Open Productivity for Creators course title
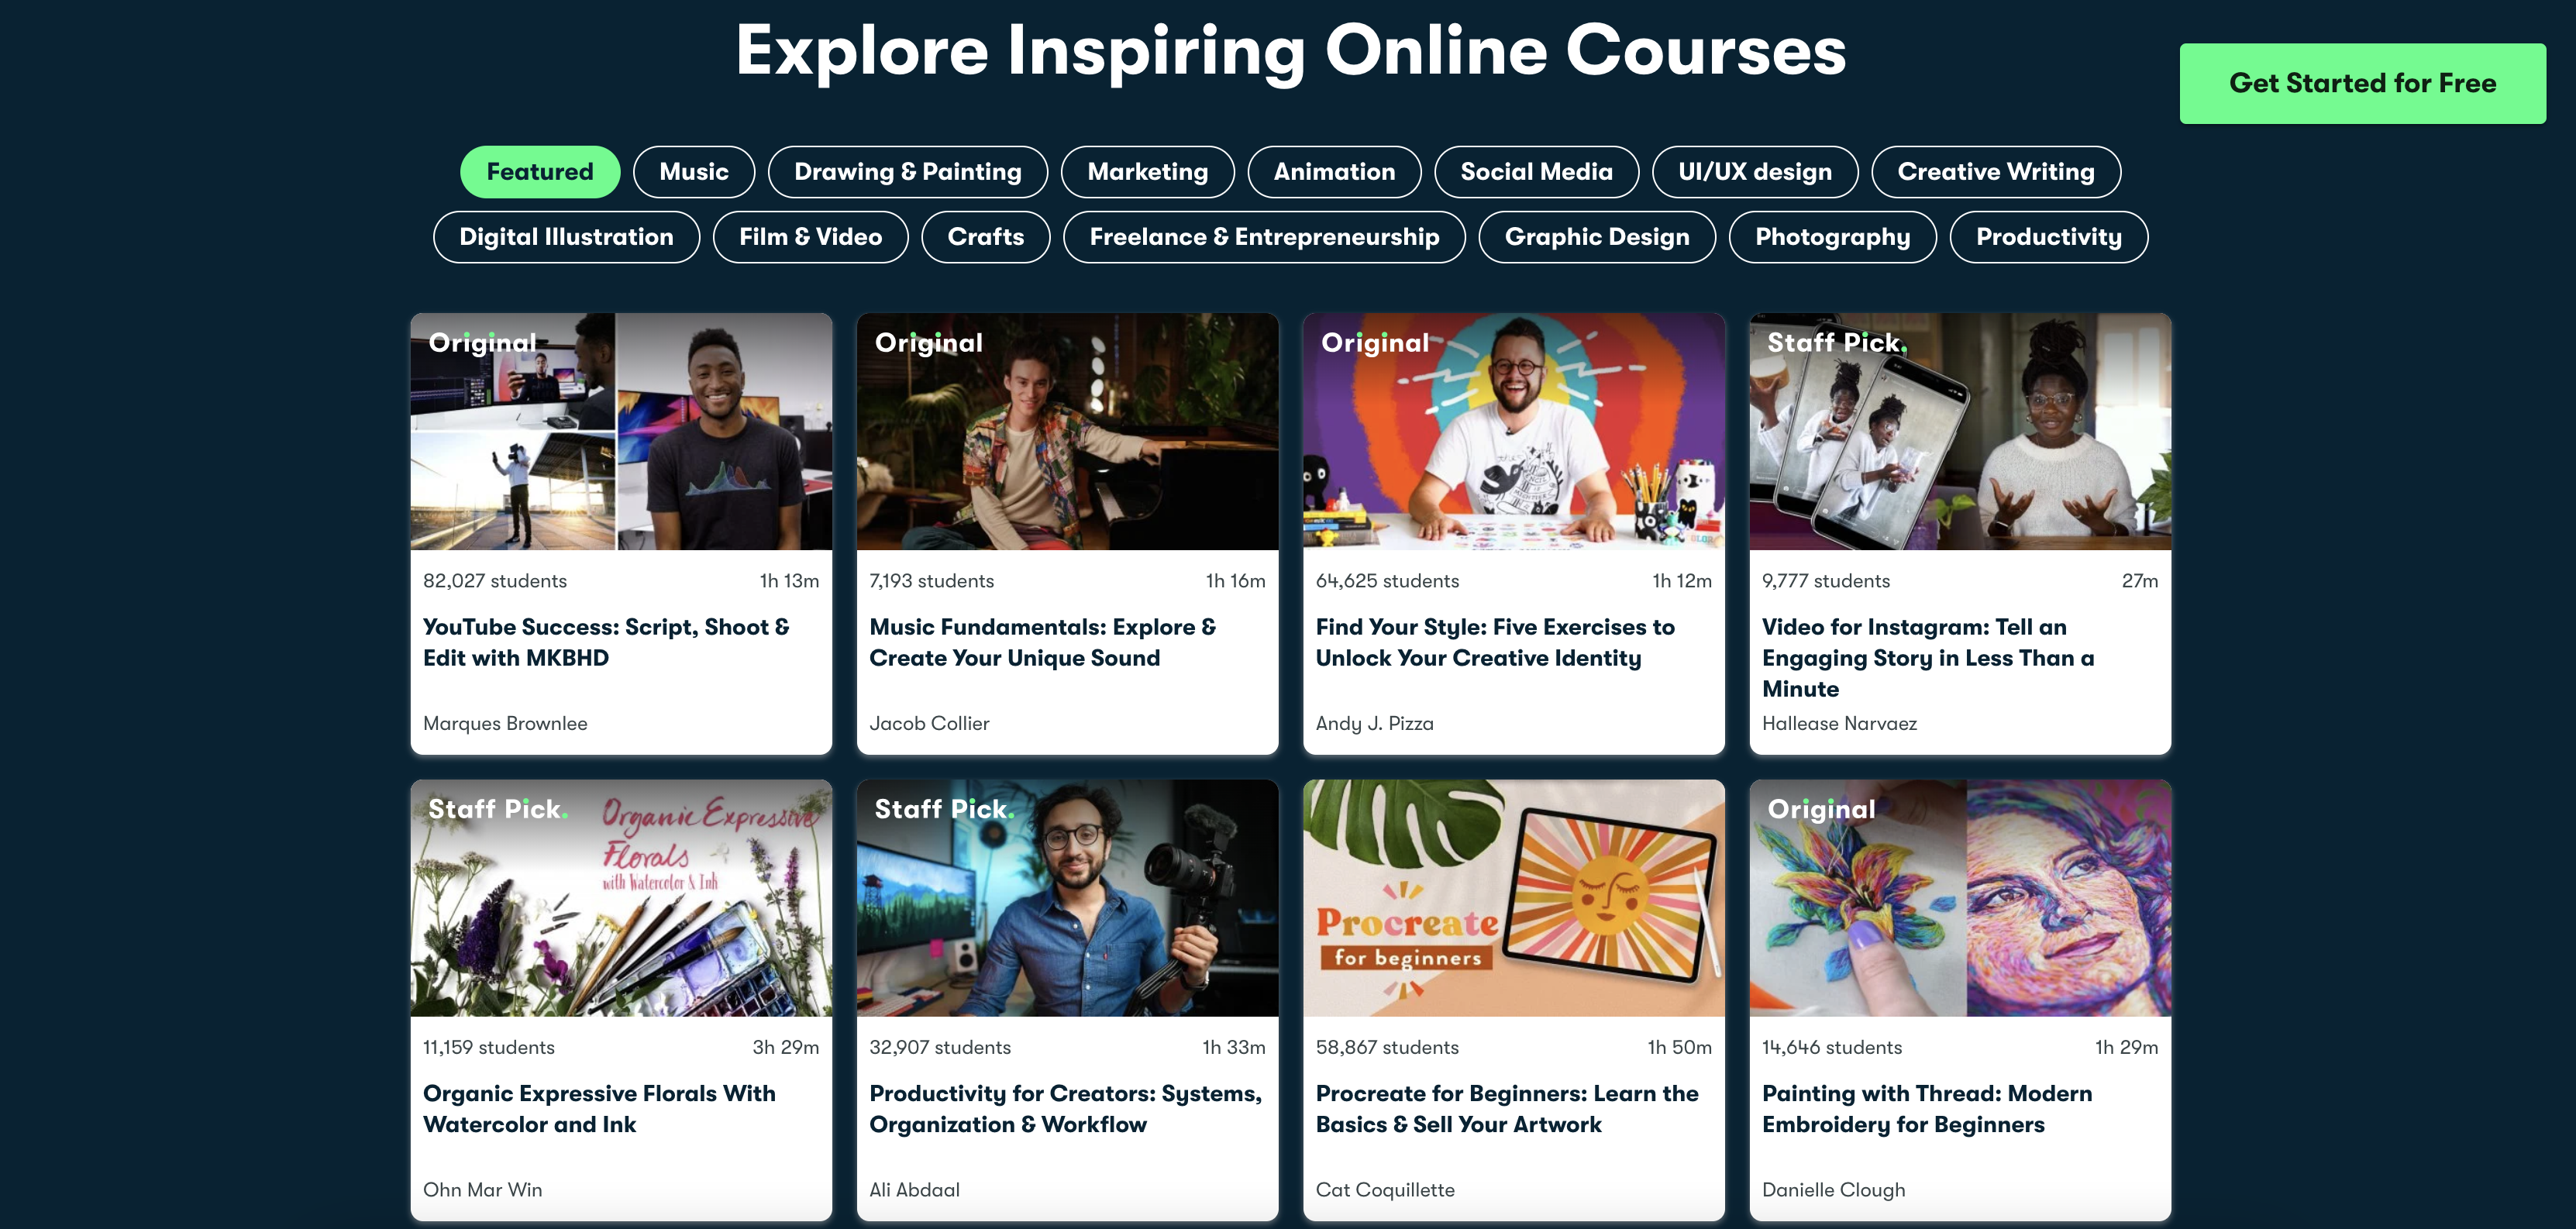The width and height of the screenshot is (2576, 1229). point(1065,1108)
